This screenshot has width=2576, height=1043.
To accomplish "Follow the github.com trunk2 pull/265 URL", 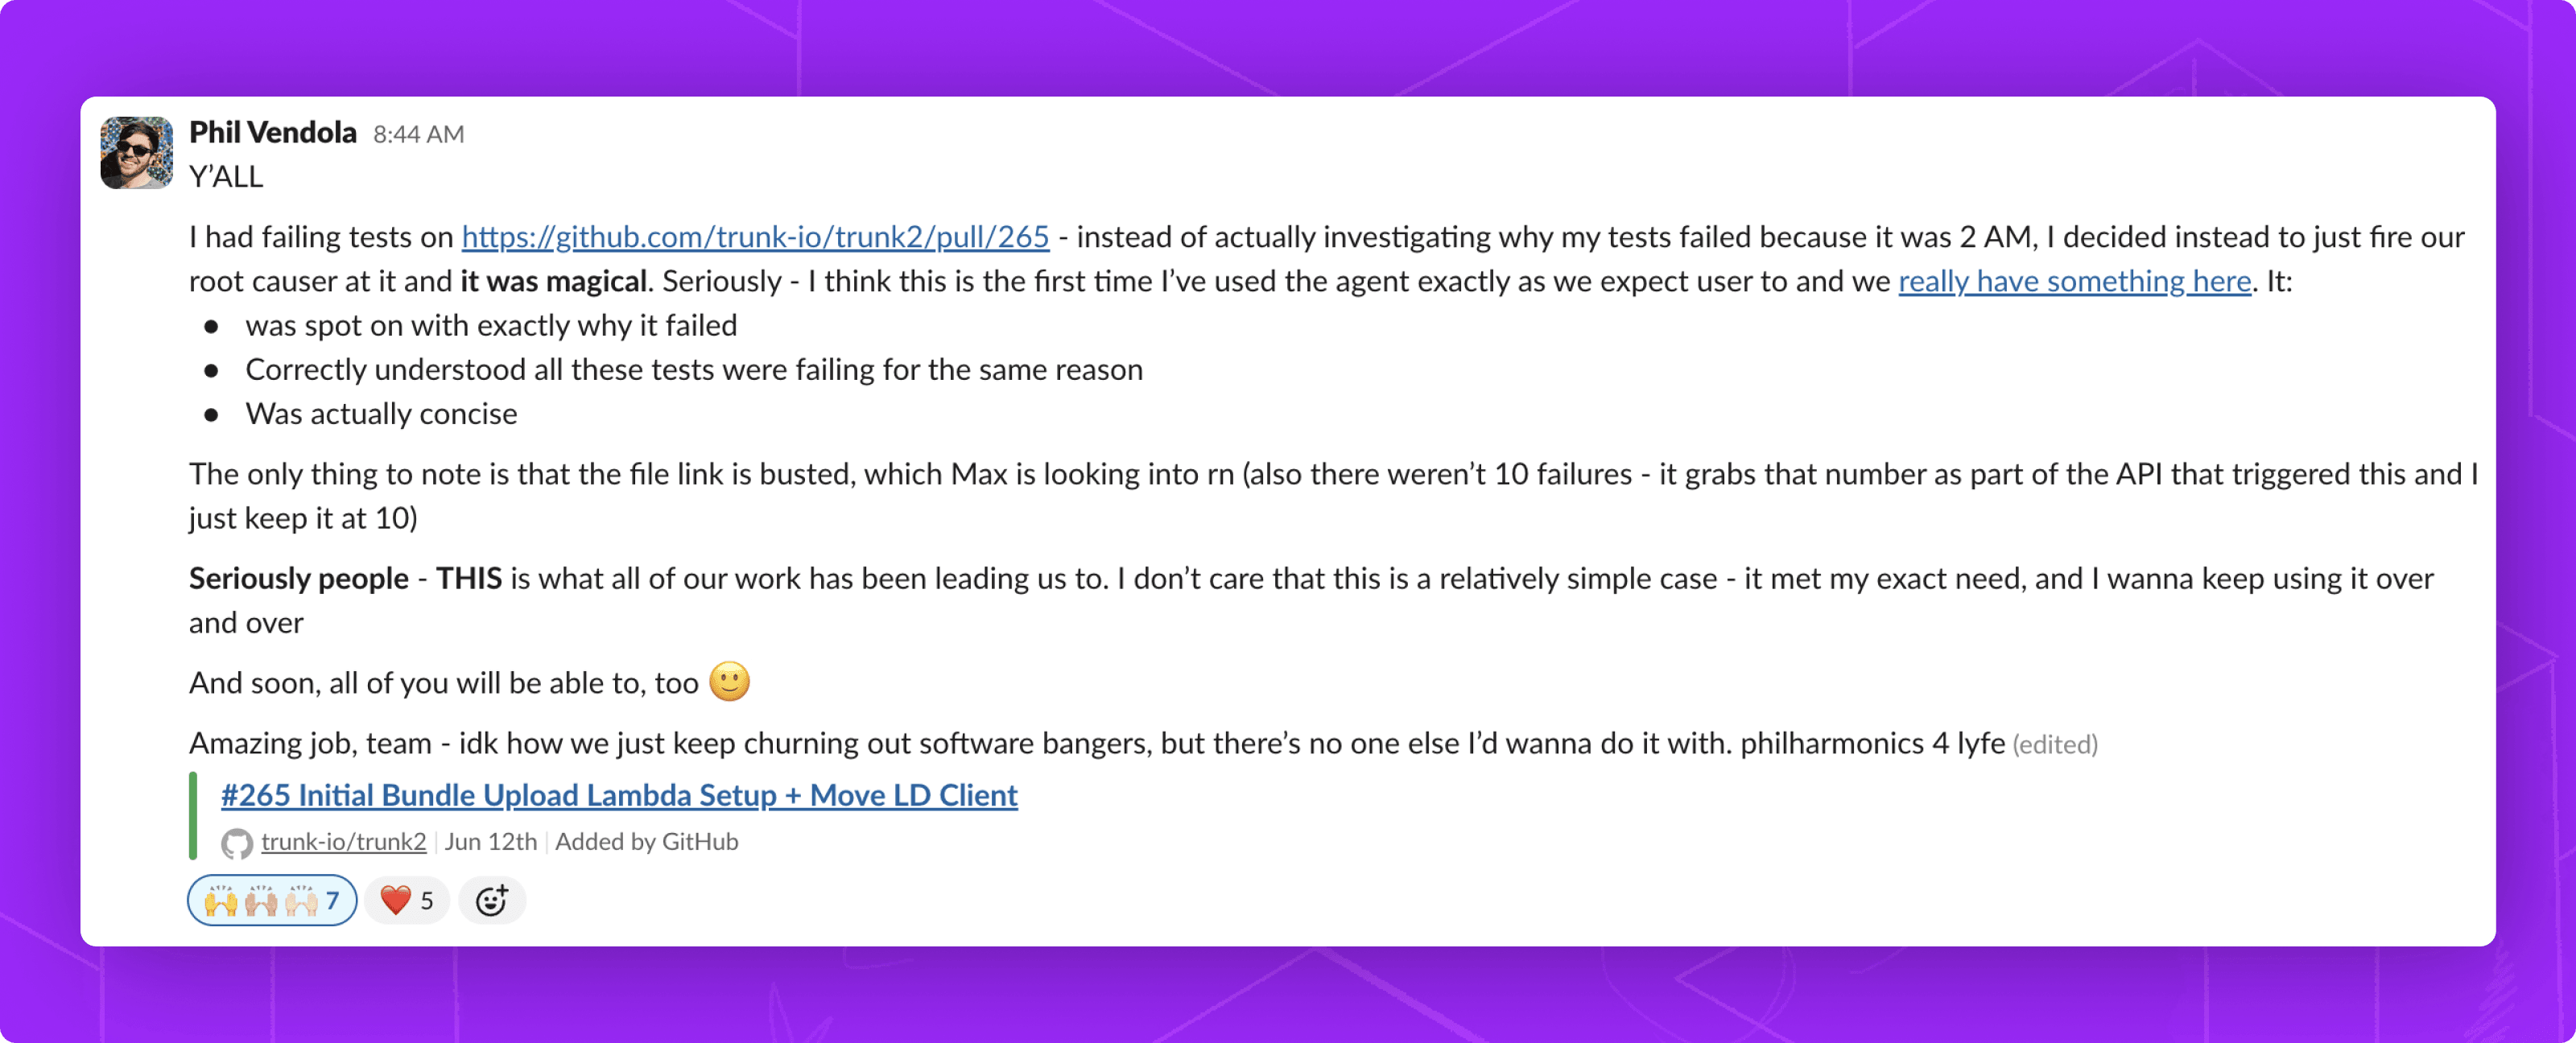I will point(755,237).
